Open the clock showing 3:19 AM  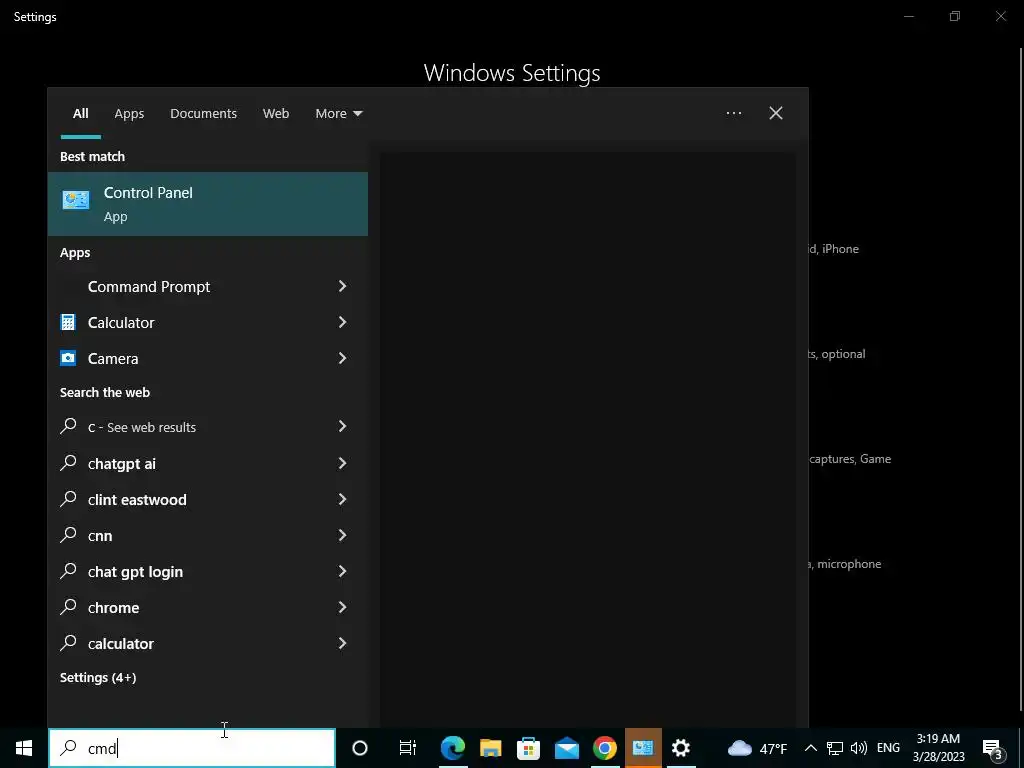(938, 748)
